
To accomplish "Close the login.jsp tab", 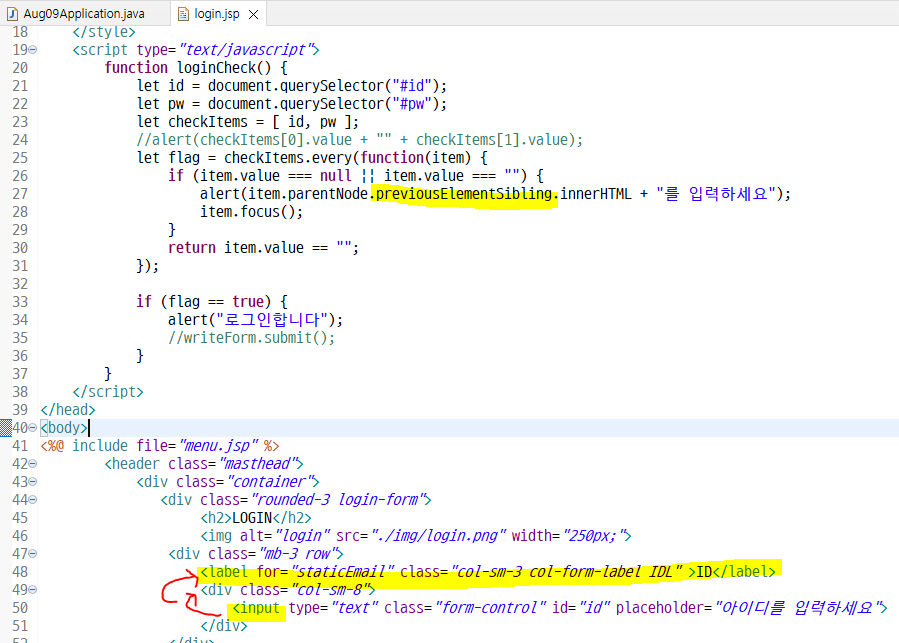I will (253, 14).
